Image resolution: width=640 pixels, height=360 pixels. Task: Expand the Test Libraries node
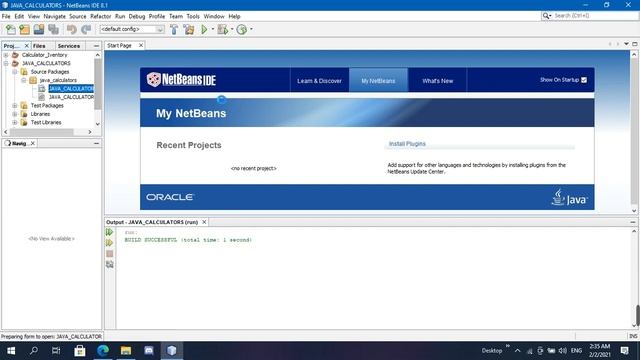coord(15,122)
